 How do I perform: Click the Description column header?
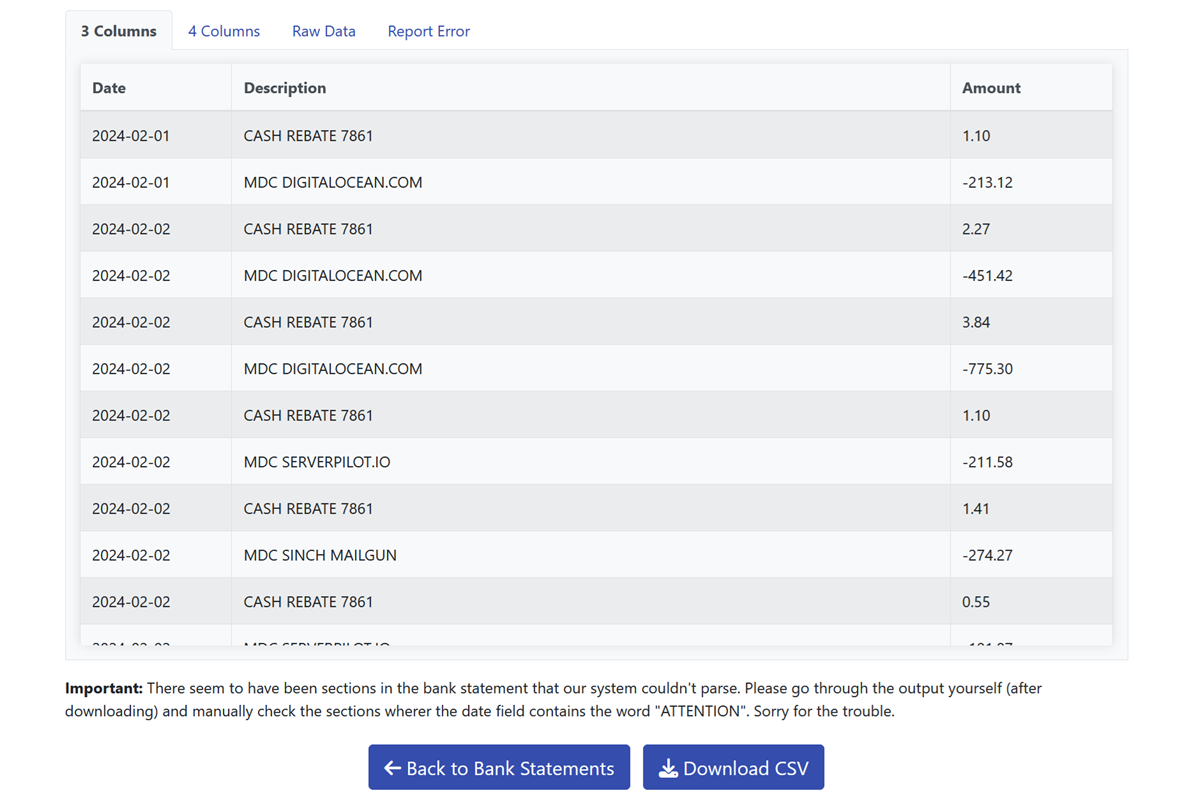tap(285, 88)
